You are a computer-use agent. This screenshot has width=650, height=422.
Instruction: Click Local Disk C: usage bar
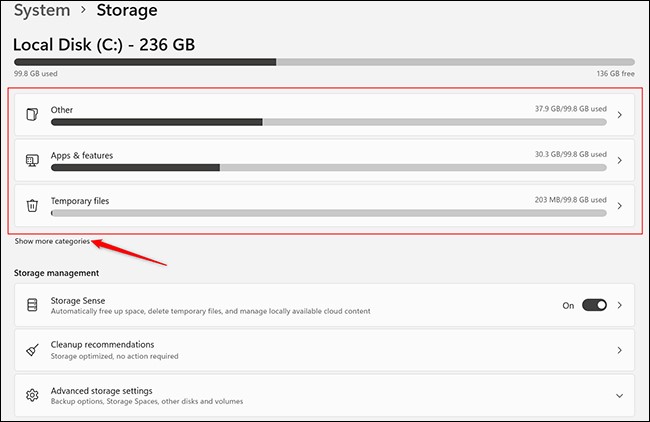324,62
